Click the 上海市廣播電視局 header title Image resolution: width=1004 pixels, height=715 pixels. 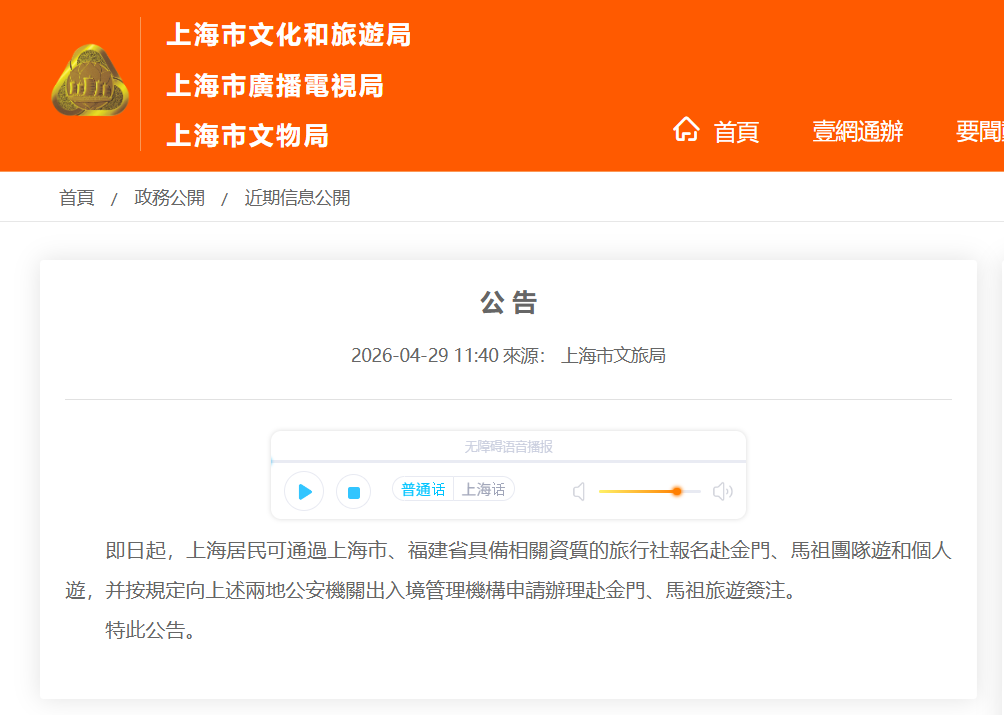point(275,86)
